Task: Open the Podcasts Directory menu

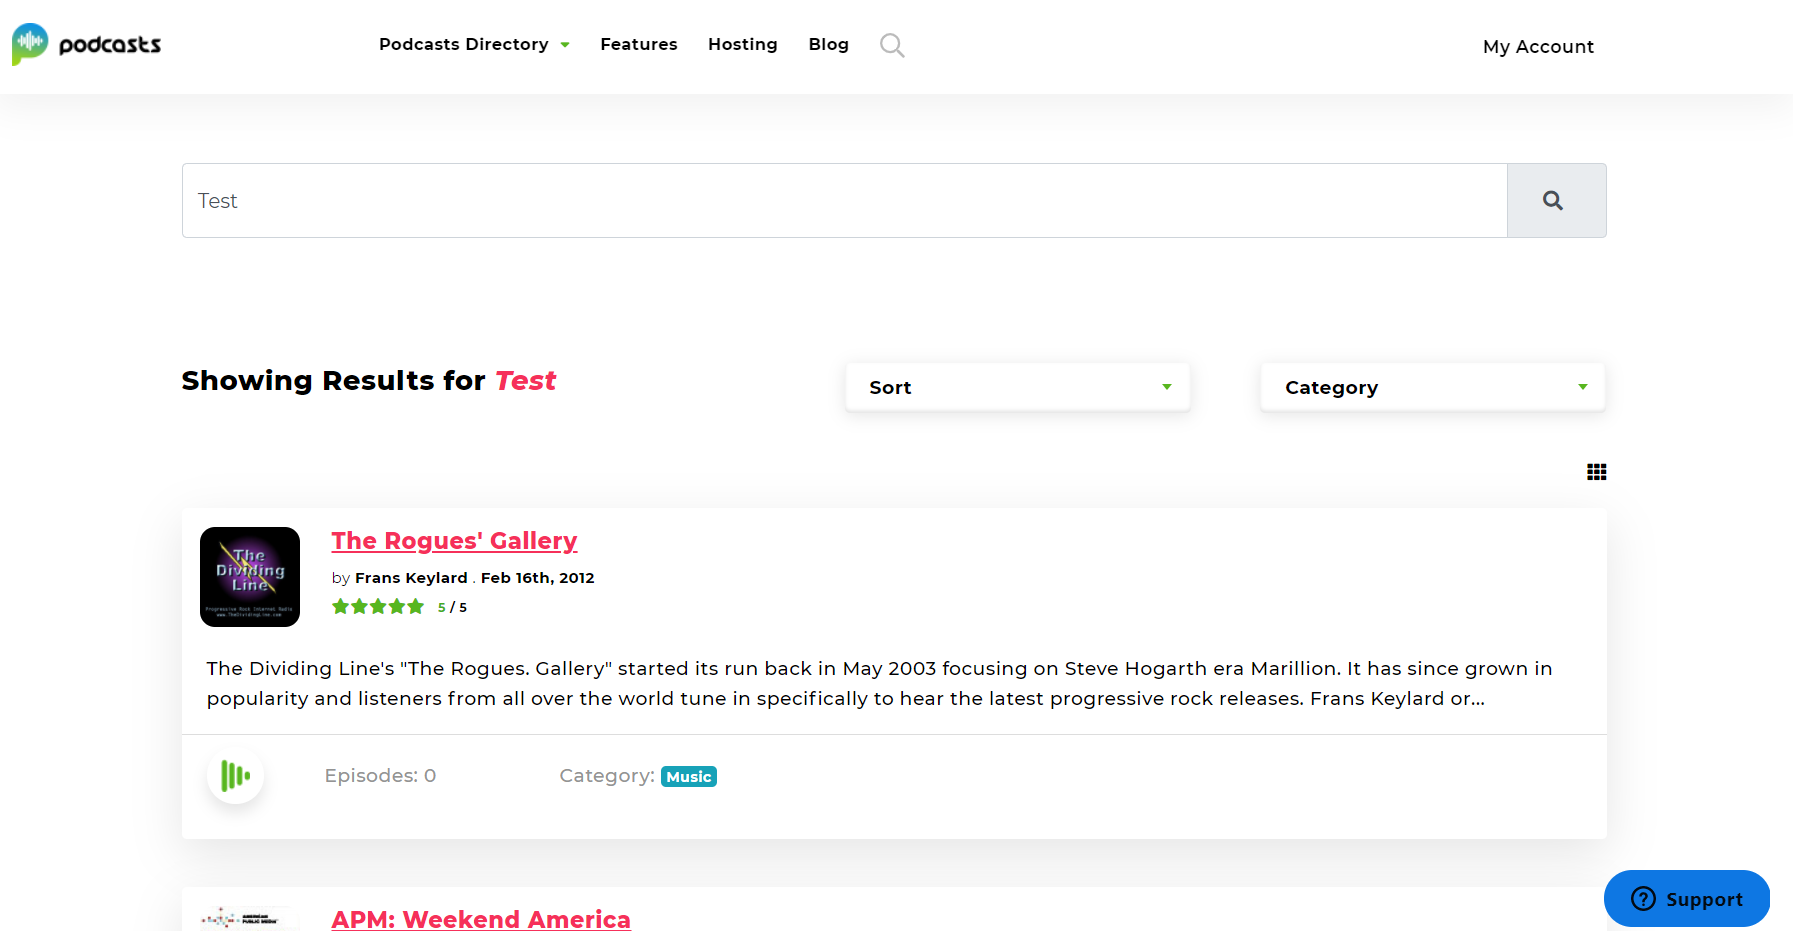Action: (x=464, y=44)
